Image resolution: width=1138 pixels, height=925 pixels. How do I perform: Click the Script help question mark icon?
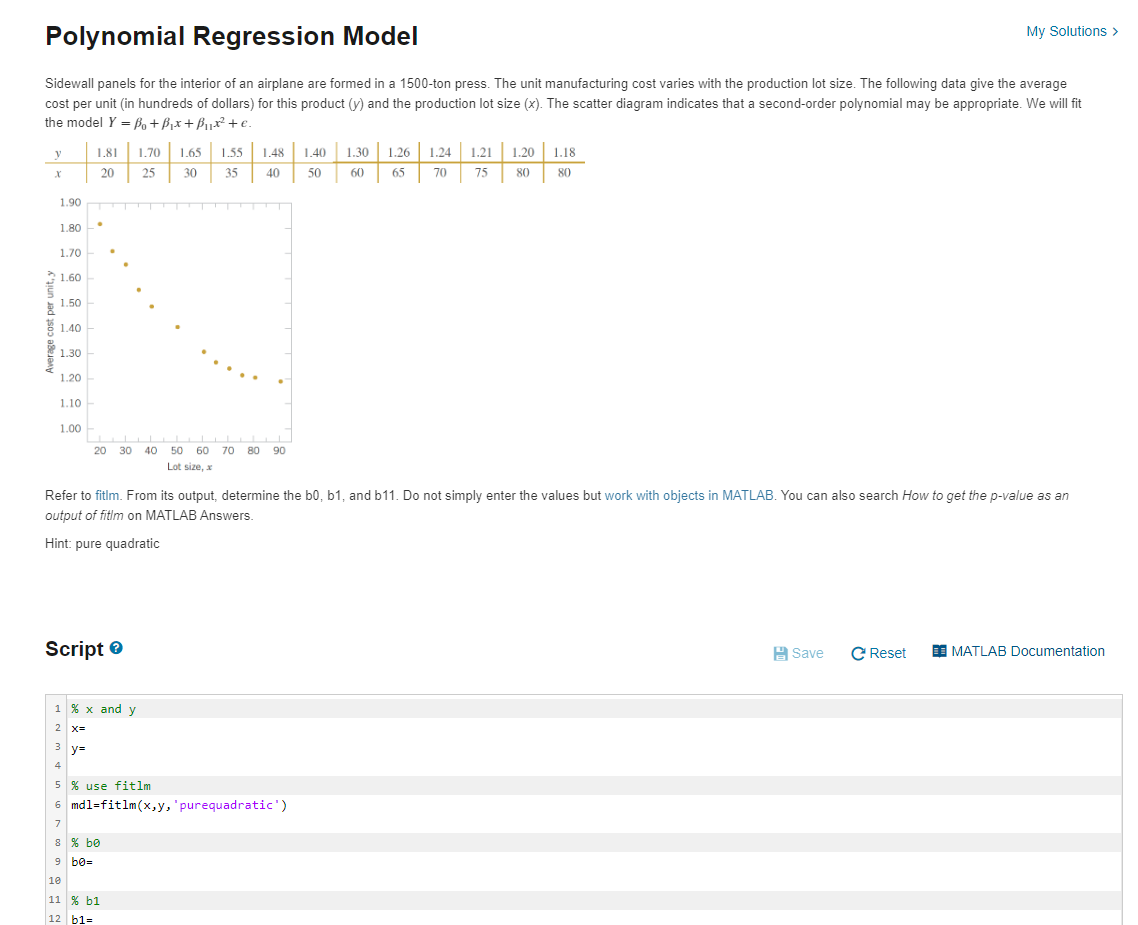pyautogui.click(x=117, y=647)
